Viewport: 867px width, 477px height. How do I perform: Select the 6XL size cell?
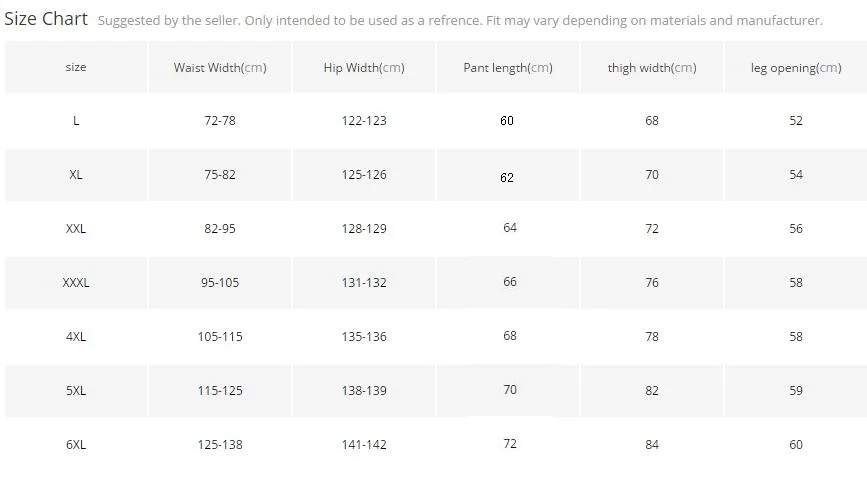[76, 444]
